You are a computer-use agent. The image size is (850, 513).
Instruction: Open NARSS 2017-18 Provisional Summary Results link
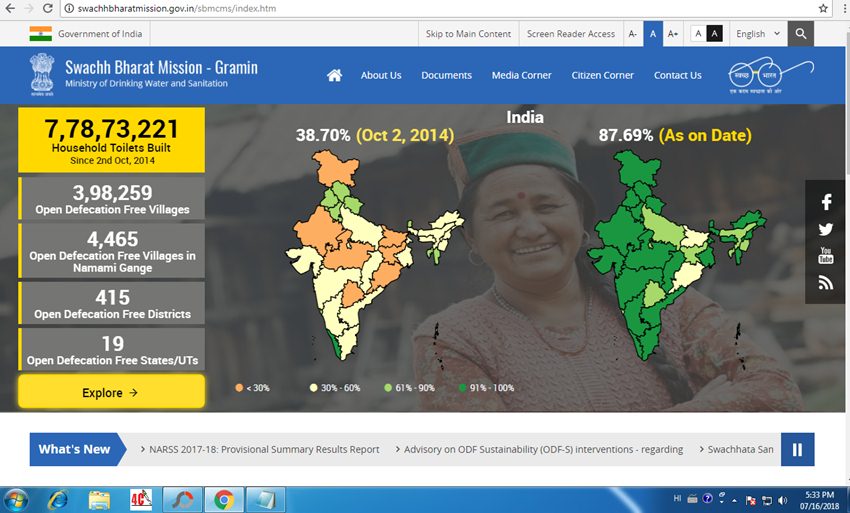click(x=264, y=450)
